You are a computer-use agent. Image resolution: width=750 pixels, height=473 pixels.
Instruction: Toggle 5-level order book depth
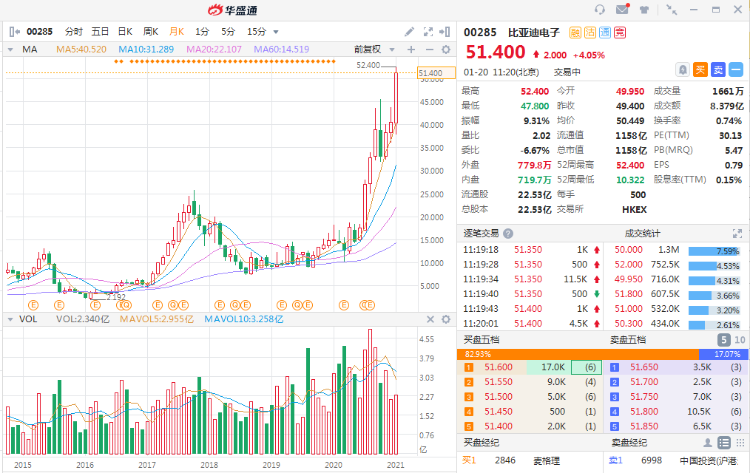coord(723,340)
